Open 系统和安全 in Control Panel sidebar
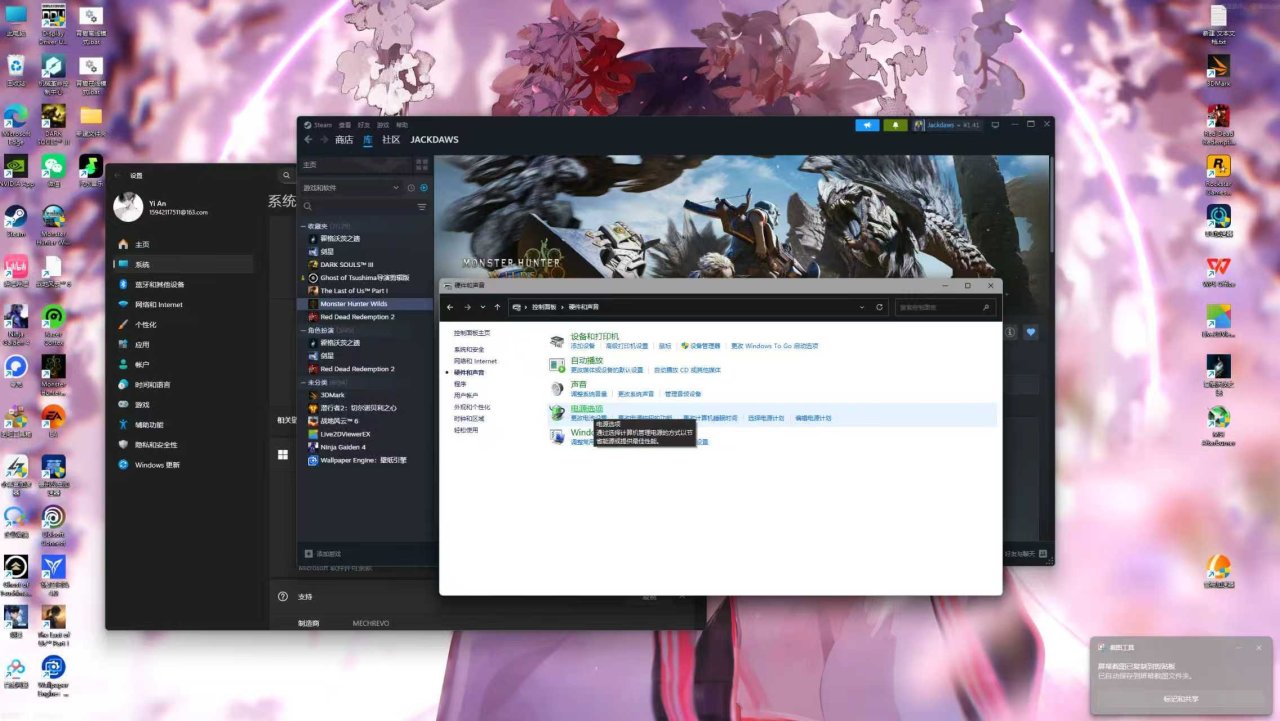The image size is (1280, 721). point(469,350)
